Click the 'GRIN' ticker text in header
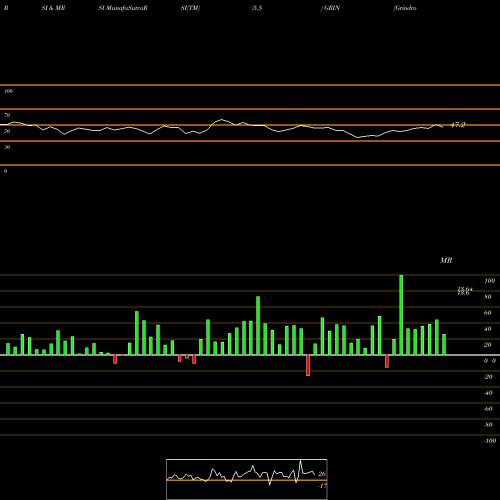Viewport: 500px width, 500px height. click(332, 8)
